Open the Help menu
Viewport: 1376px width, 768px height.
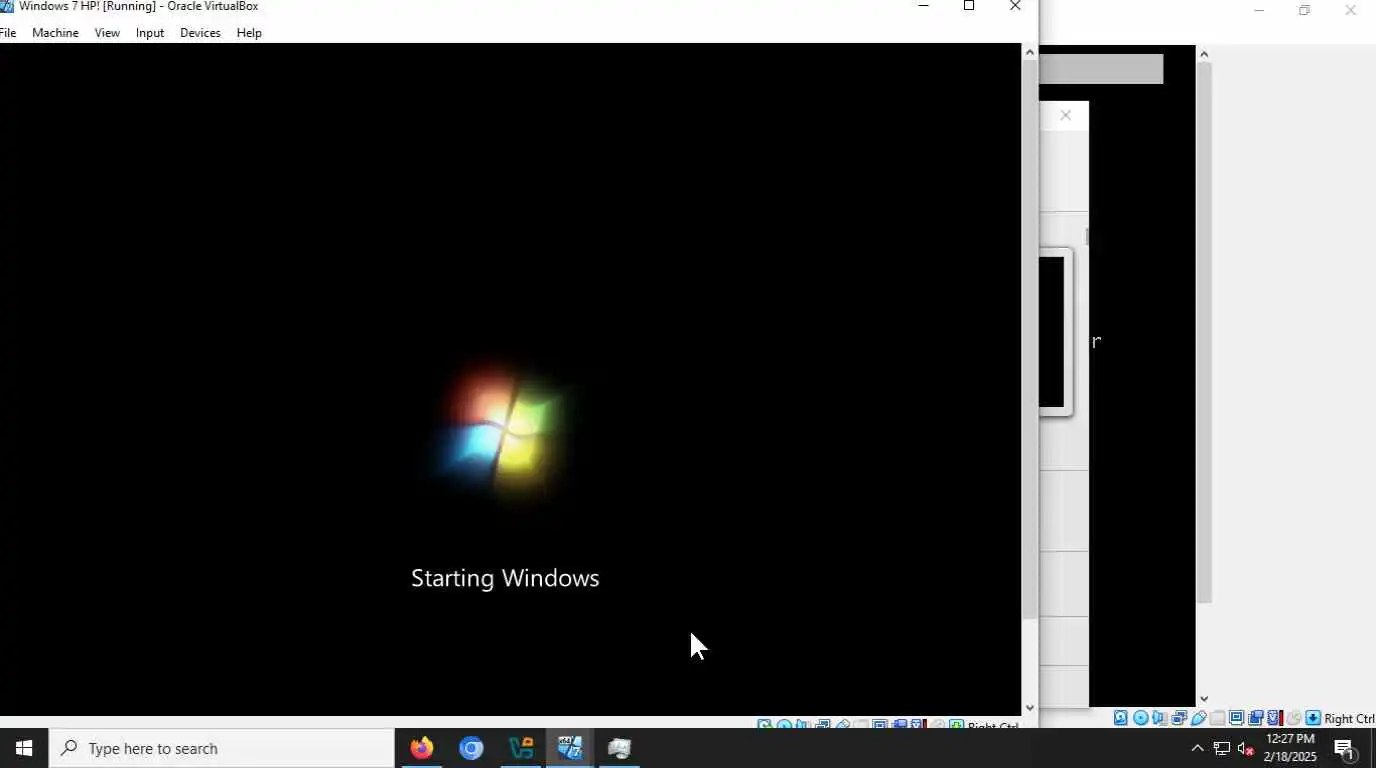(x=249, y=33)
